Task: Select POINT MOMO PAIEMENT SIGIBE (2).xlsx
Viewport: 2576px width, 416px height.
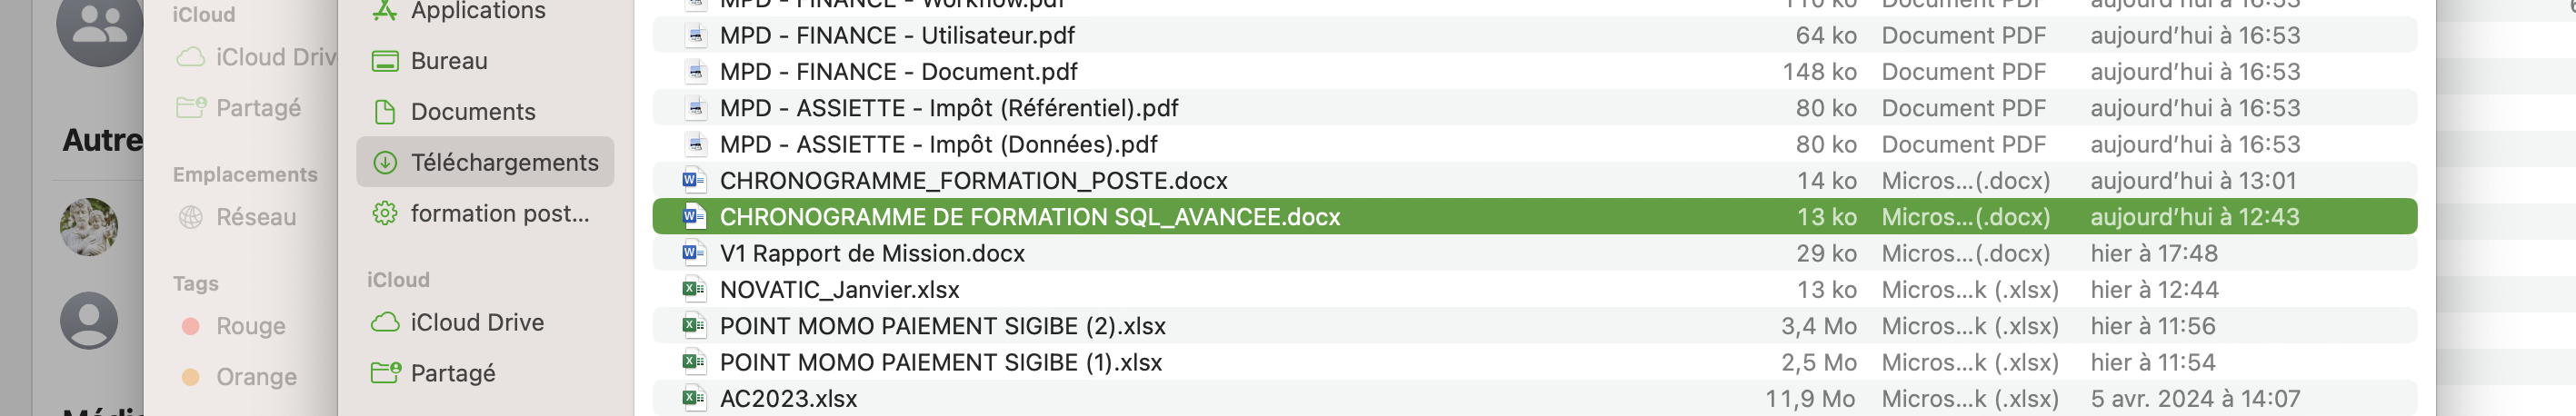Action: [x=942, y=326]
